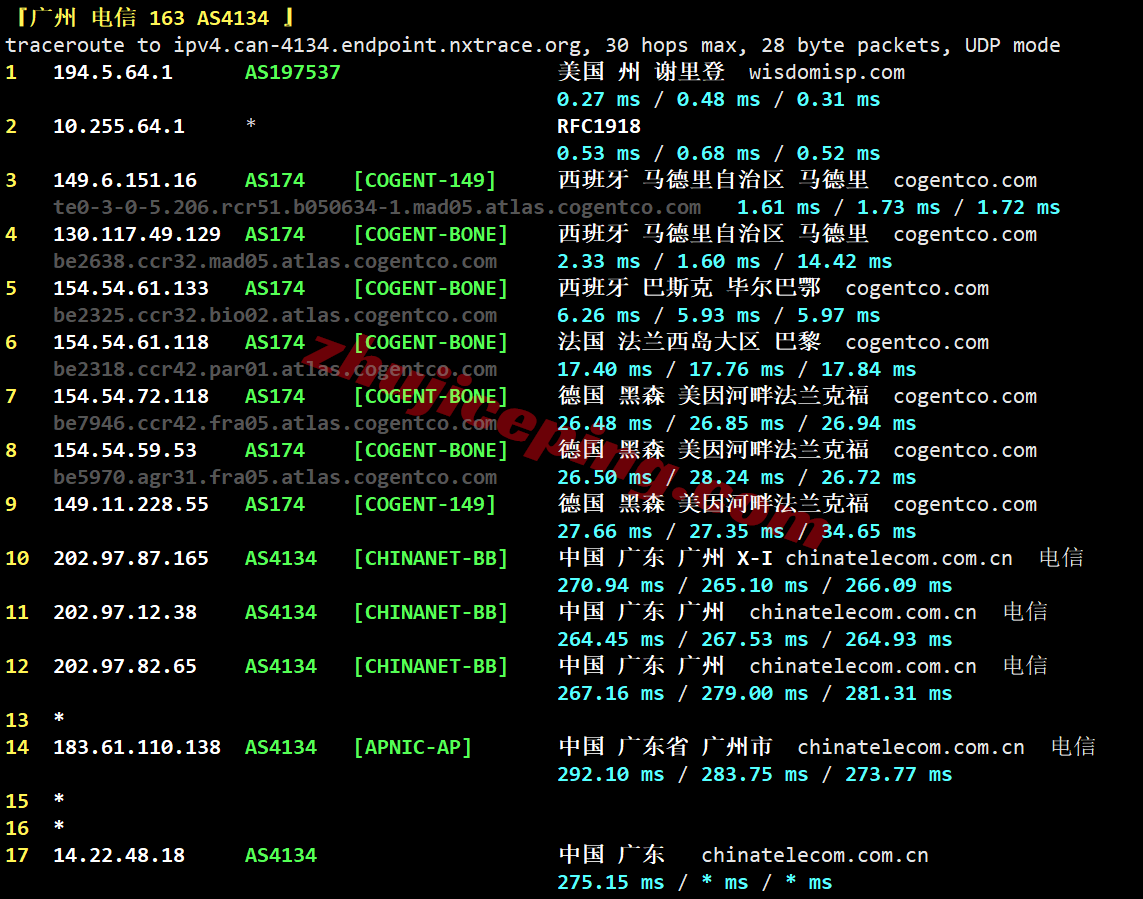
Task: Click be5970.agr31.fra05.atlas.cogentco.com hostname
Action: 275,477
